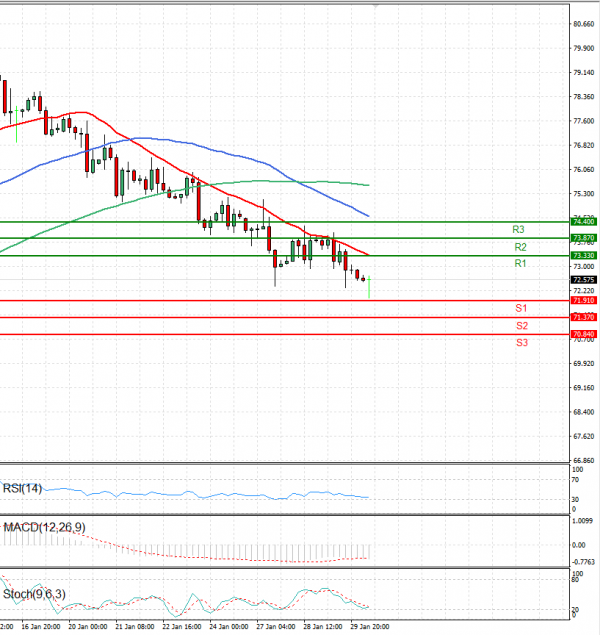
Task: Click the 68.400 price axis value
Action: tap(584, 412)
